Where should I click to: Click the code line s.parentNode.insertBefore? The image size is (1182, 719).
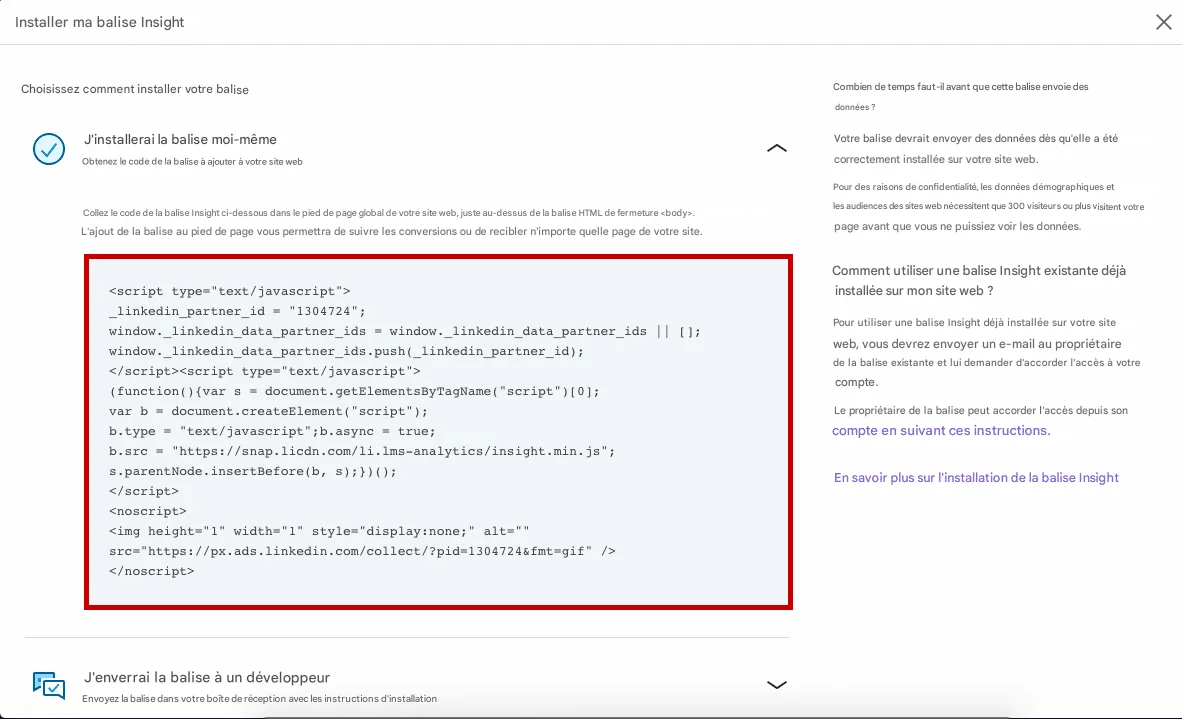point(253,471)
